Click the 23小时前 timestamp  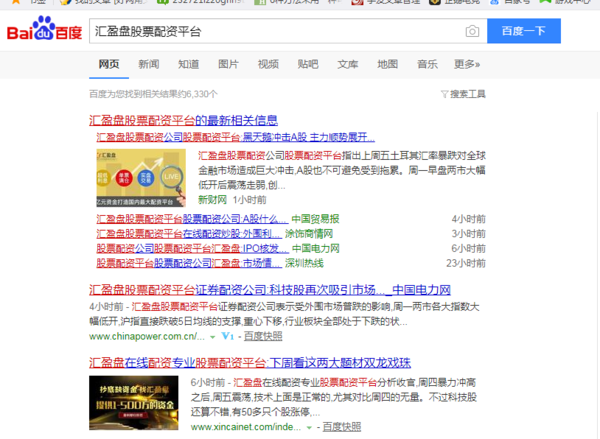(x=466, y=263)
